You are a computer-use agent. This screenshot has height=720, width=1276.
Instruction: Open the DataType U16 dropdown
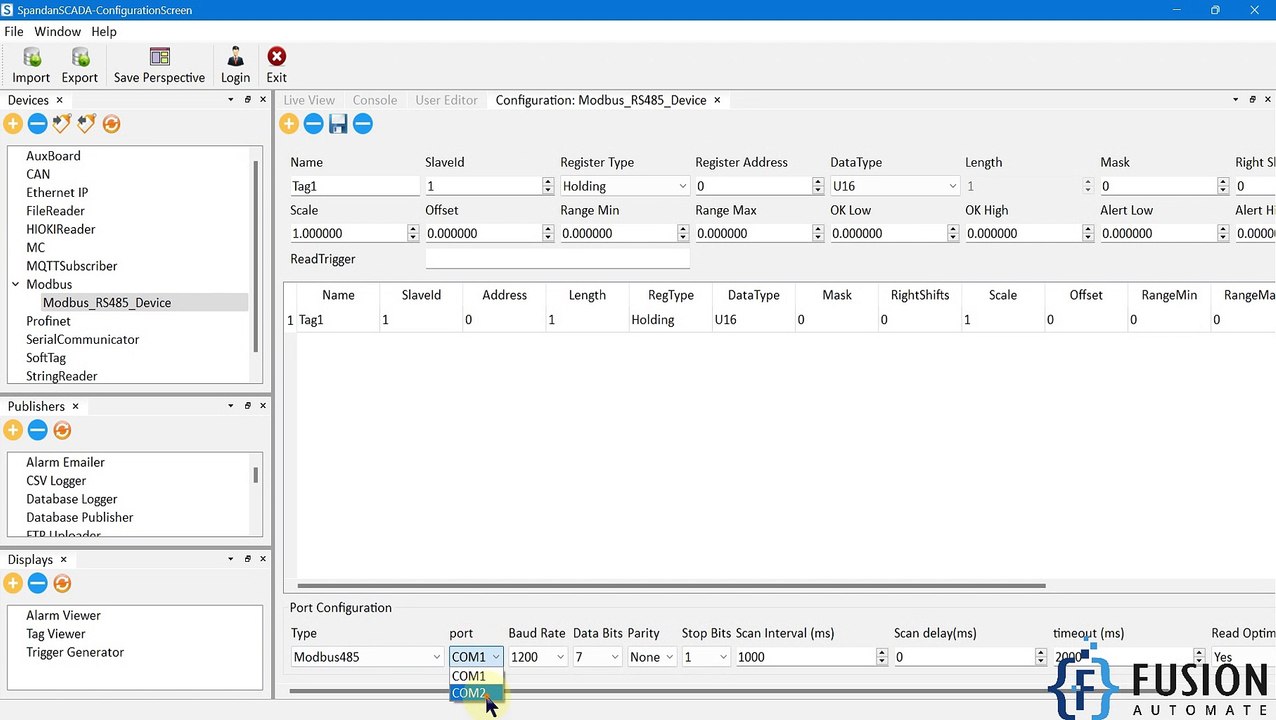pyautogui.click(x=895, y=186)
